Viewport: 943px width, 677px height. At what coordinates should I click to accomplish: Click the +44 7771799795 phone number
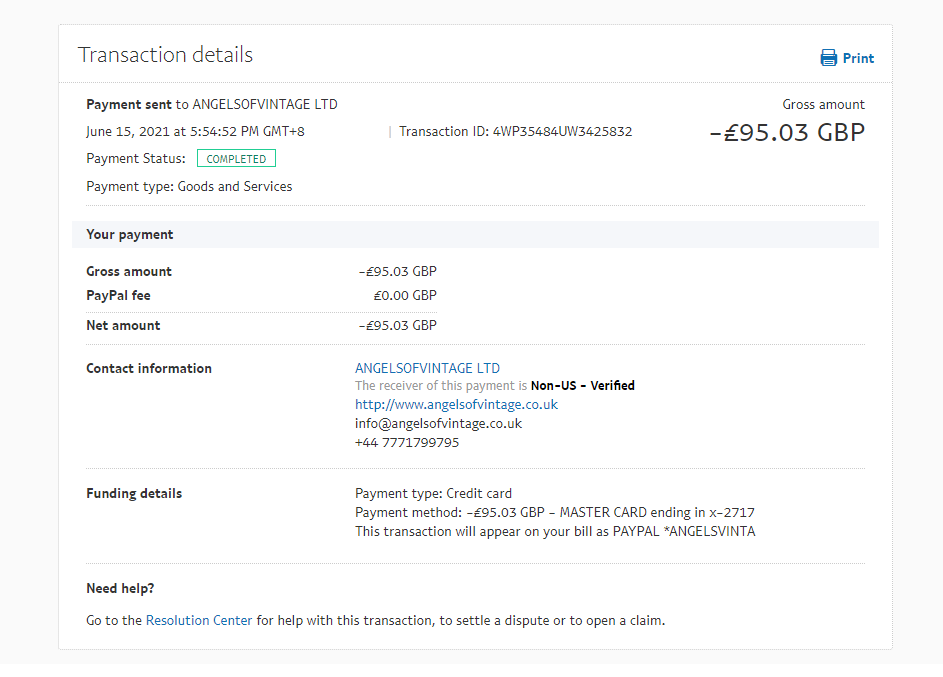[x=407, y=442]
